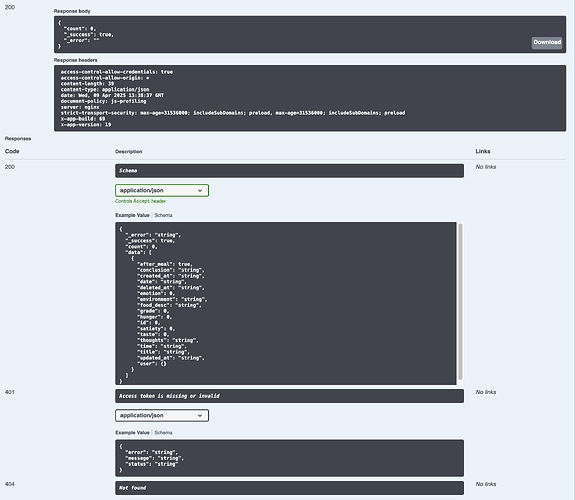Click "emotion": 0 line

pyautogui.click(x=156, y=293)
